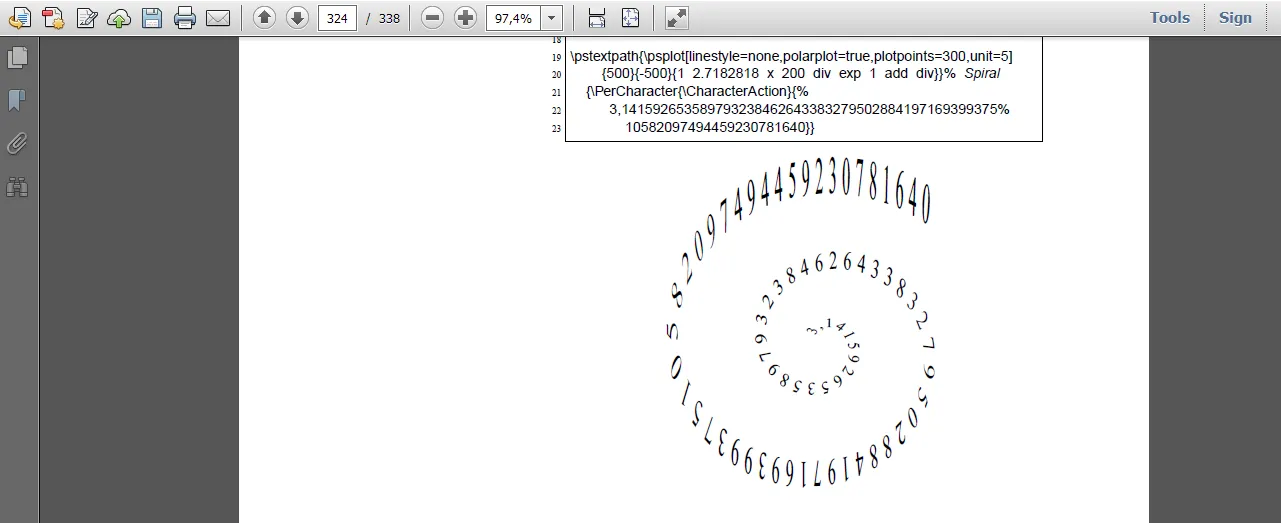The height and width of the screenshot is (523, 1281).
Task: Send the file via the email envelope icon
Action: [218, 17]
